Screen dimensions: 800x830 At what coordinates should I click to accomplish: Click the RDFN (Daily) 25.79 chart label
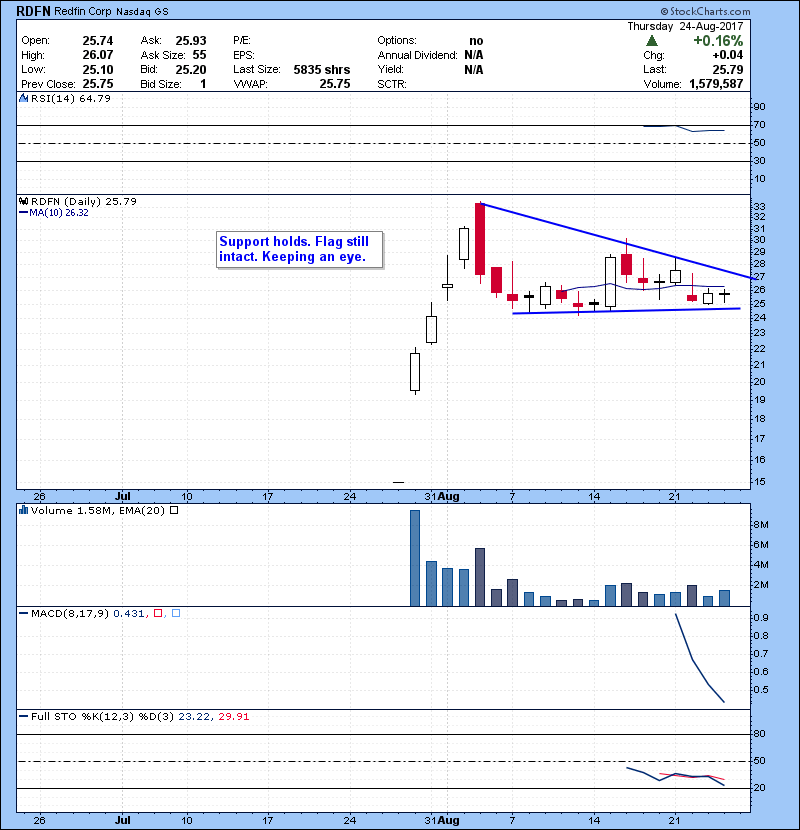click(84, 201)
